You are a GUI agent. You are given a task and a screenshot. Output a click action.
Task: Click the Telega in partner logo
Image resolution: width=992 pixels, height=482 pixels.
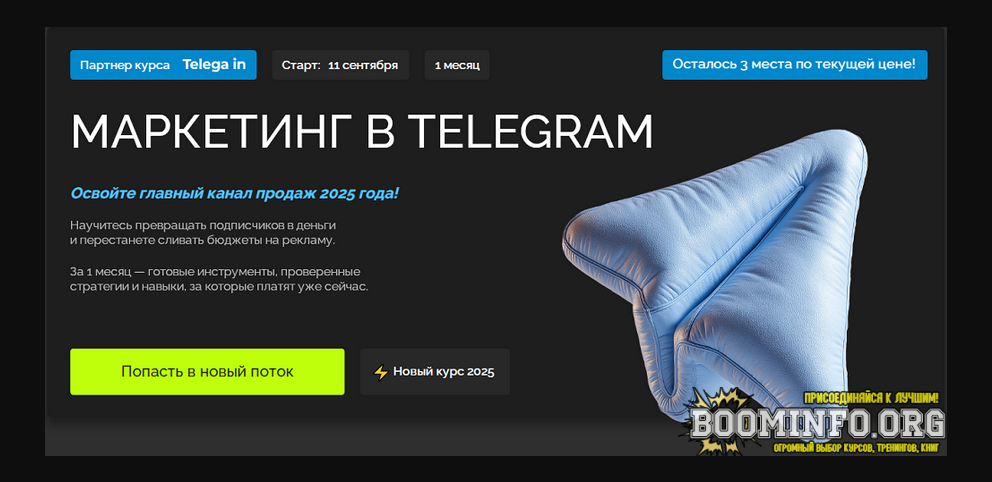(x=214, y=65)
